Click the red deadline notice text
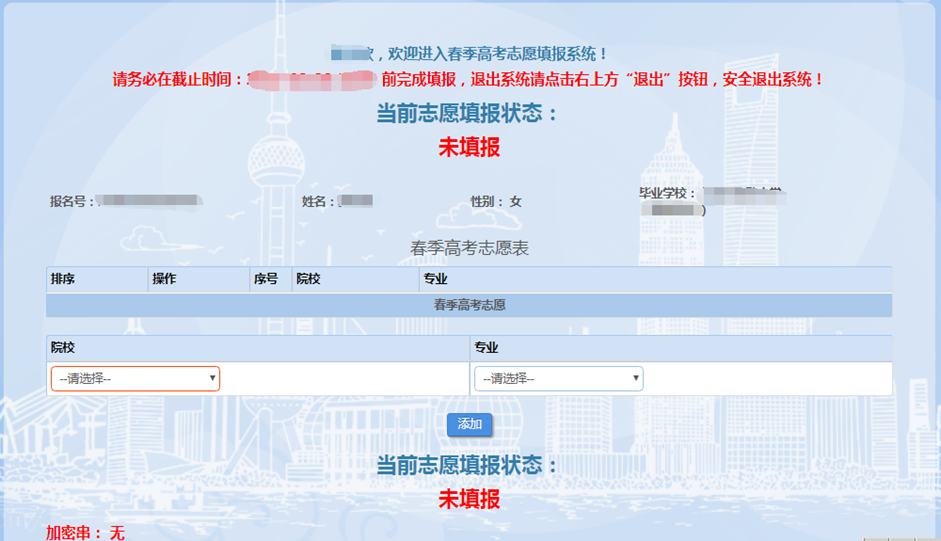The width and height of the screenshot is (941, 541). click(x=469, y=79)
